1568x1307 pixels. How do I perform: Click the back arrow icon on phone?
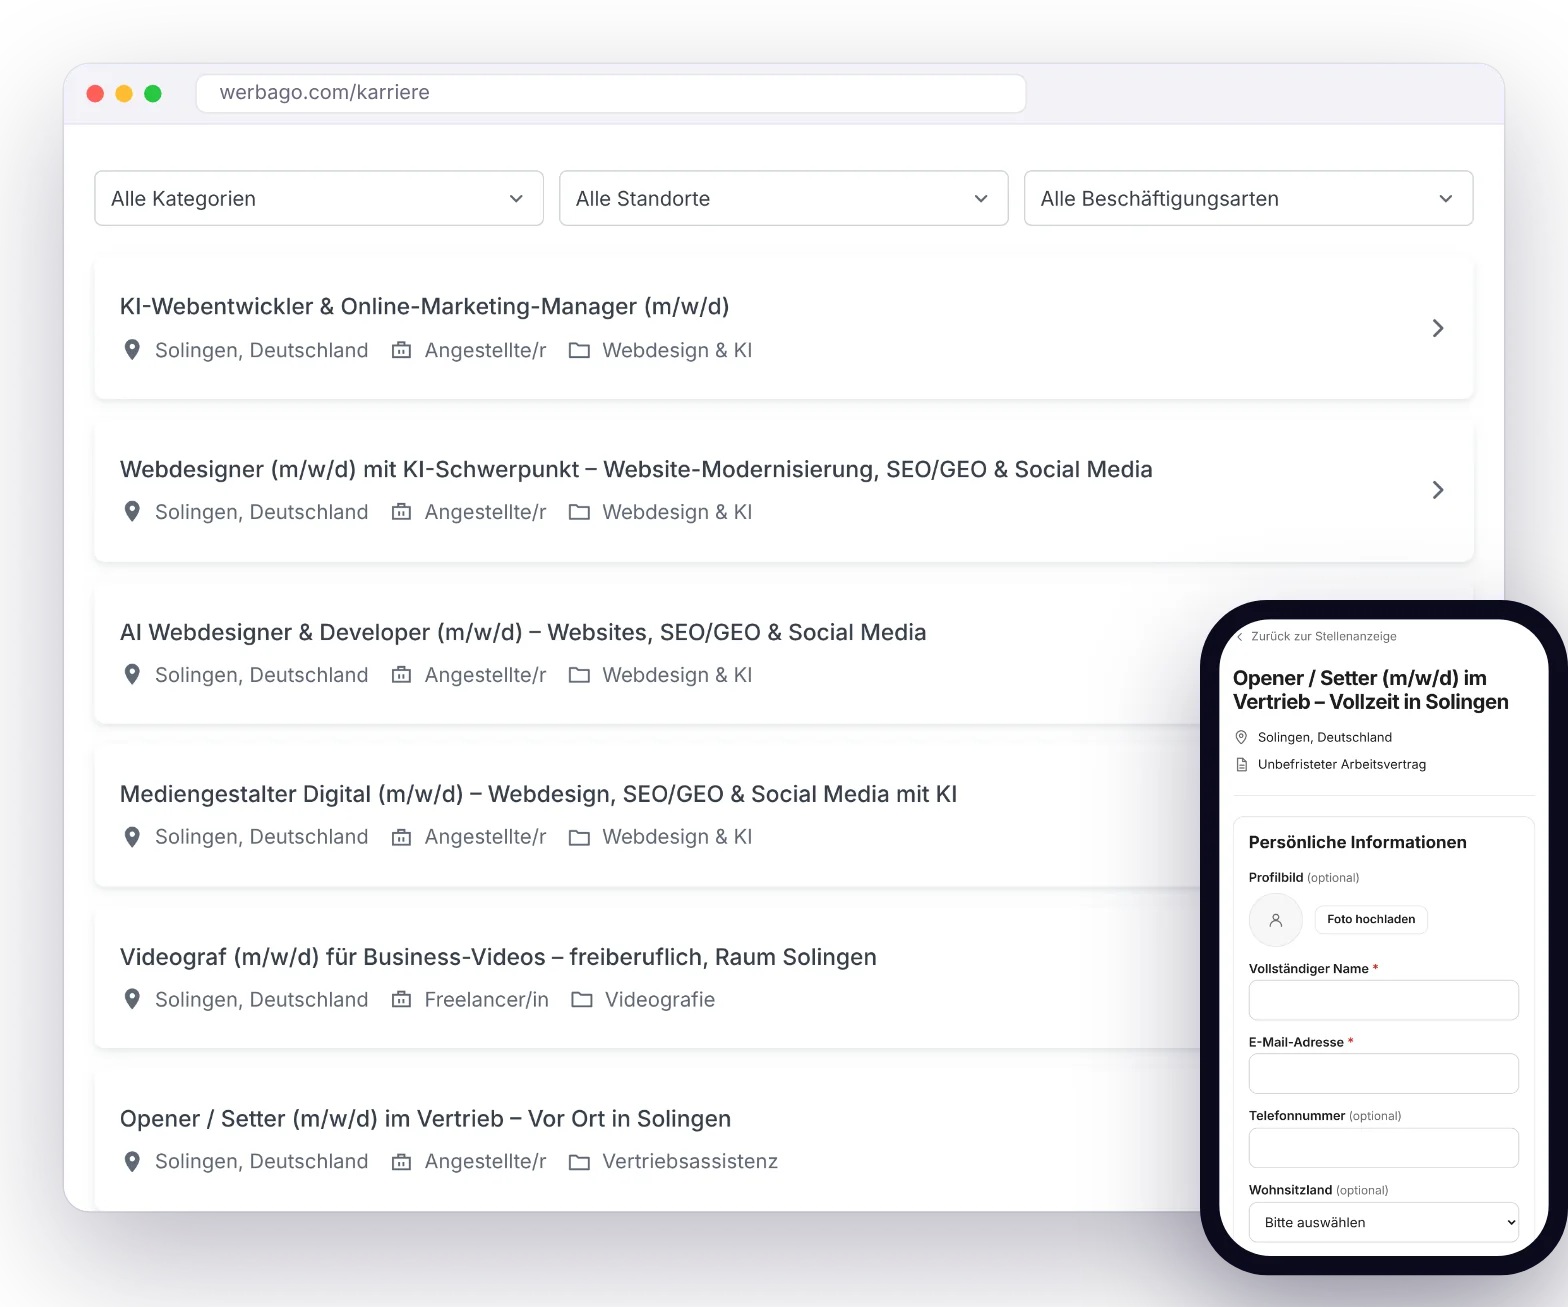pyautogui.click(x=1240, y=636)
